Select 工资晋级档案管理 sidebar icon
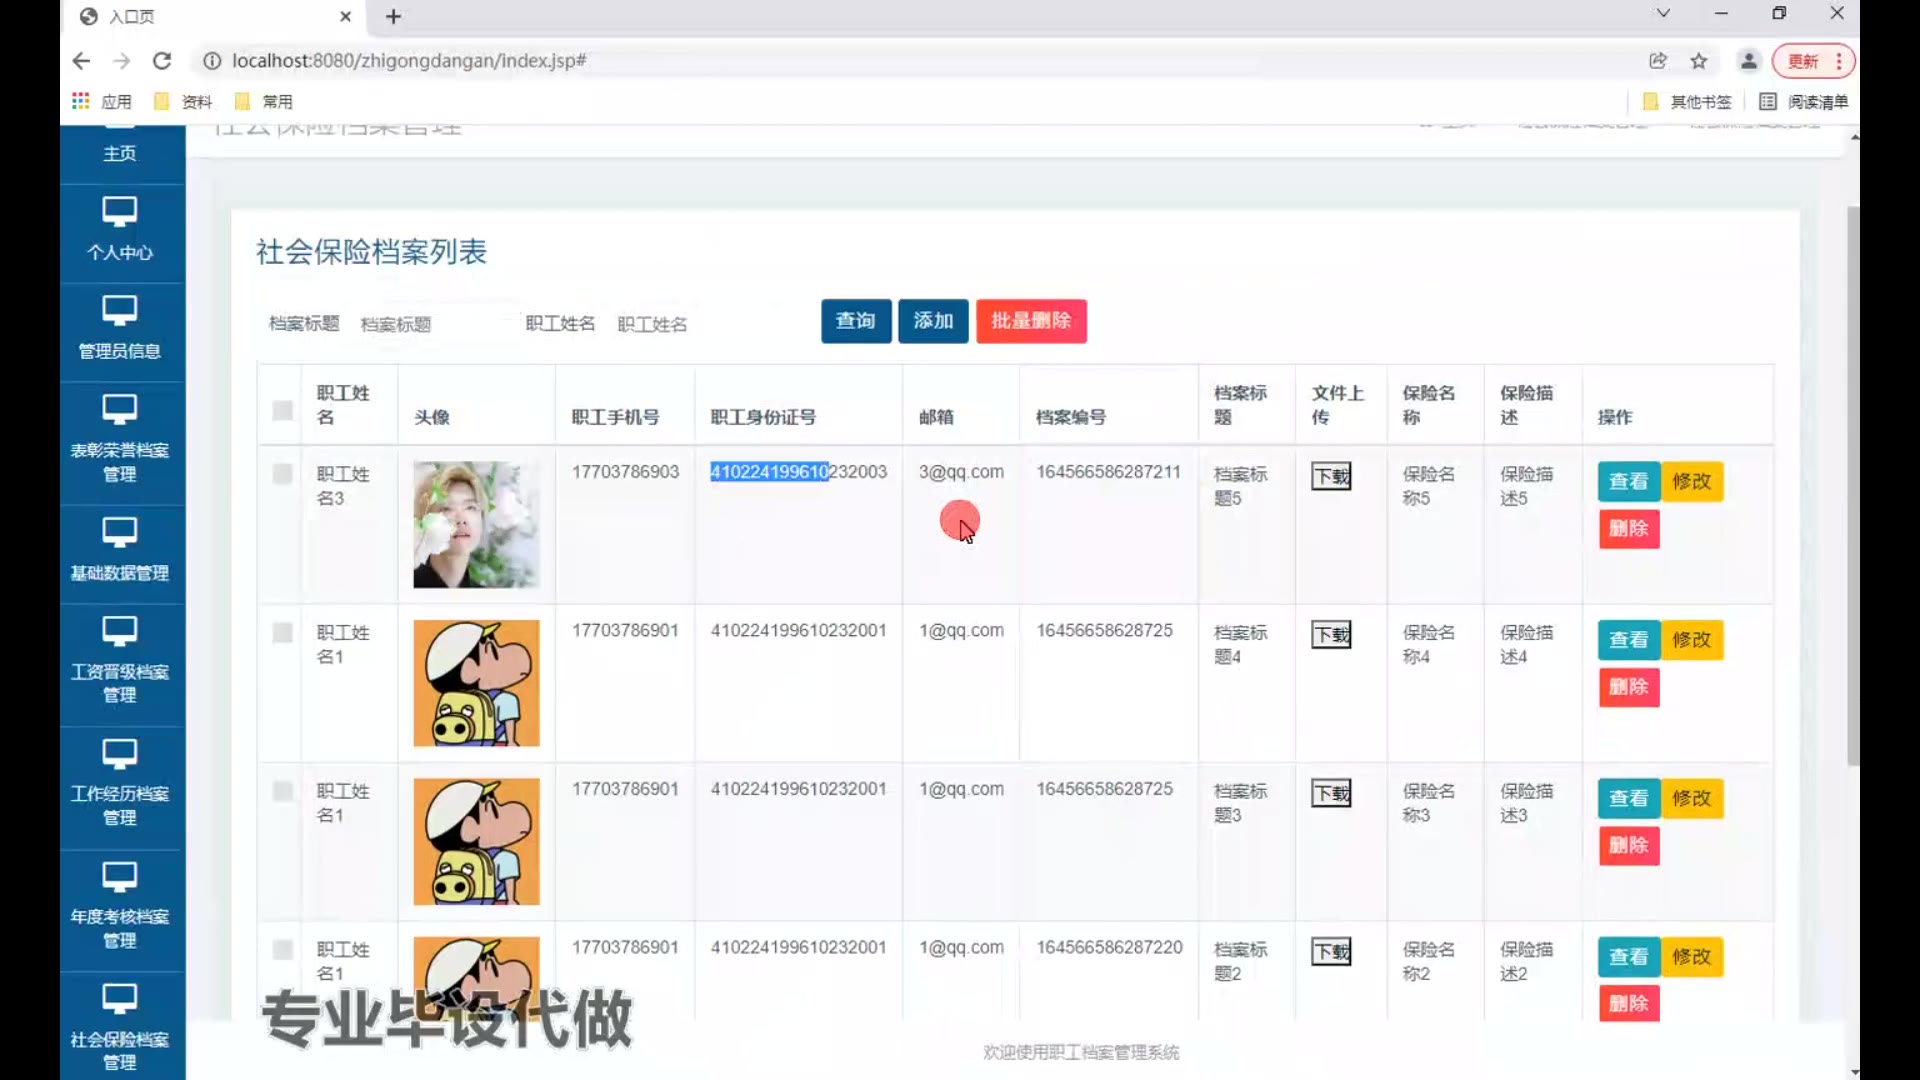 coord(119,632)
